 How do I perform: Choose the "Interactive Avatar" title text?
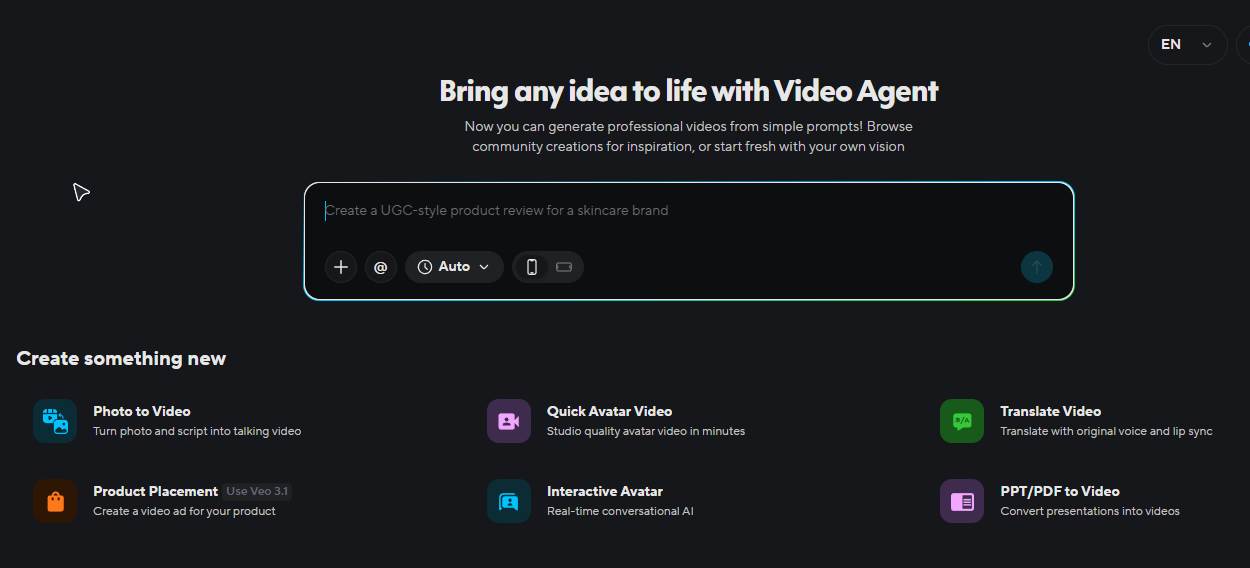click(604, 491)
